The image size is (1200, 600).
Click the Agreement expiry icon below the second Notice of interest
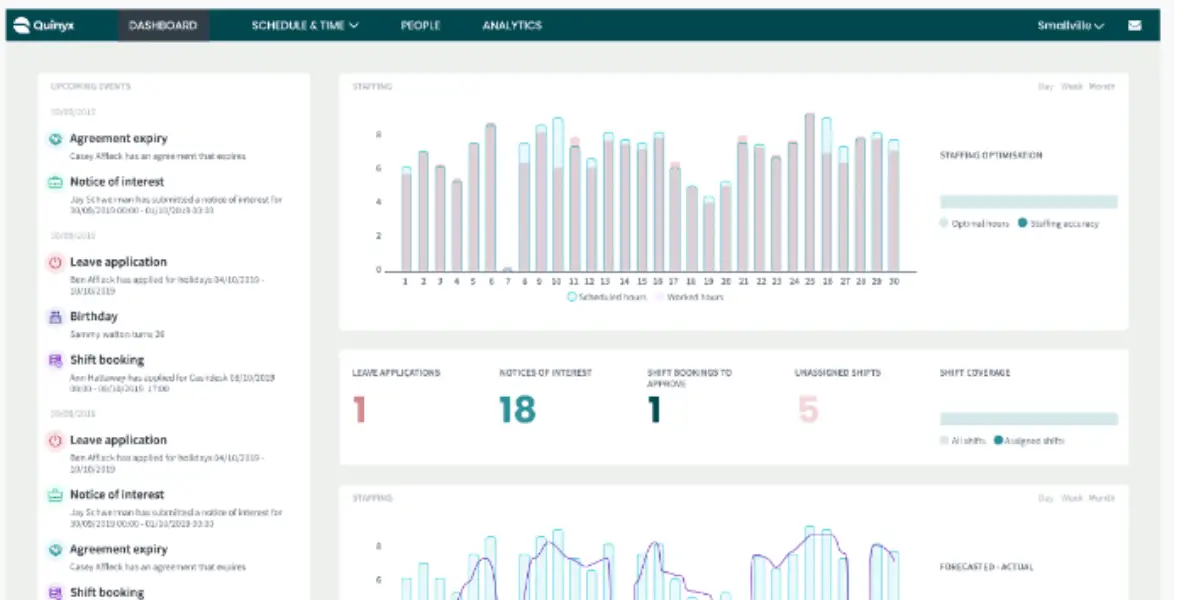click(x=56, y=550)
